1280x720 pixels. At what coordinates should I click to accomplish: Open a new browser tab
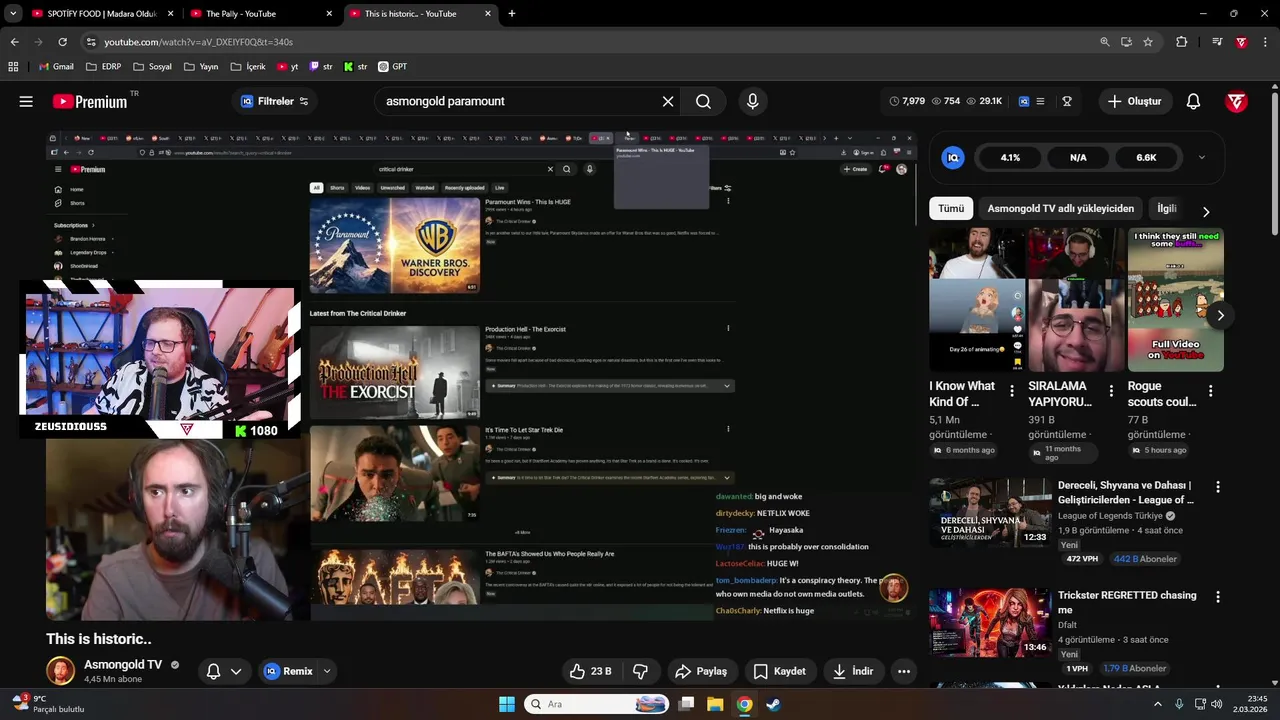(512, 14)
